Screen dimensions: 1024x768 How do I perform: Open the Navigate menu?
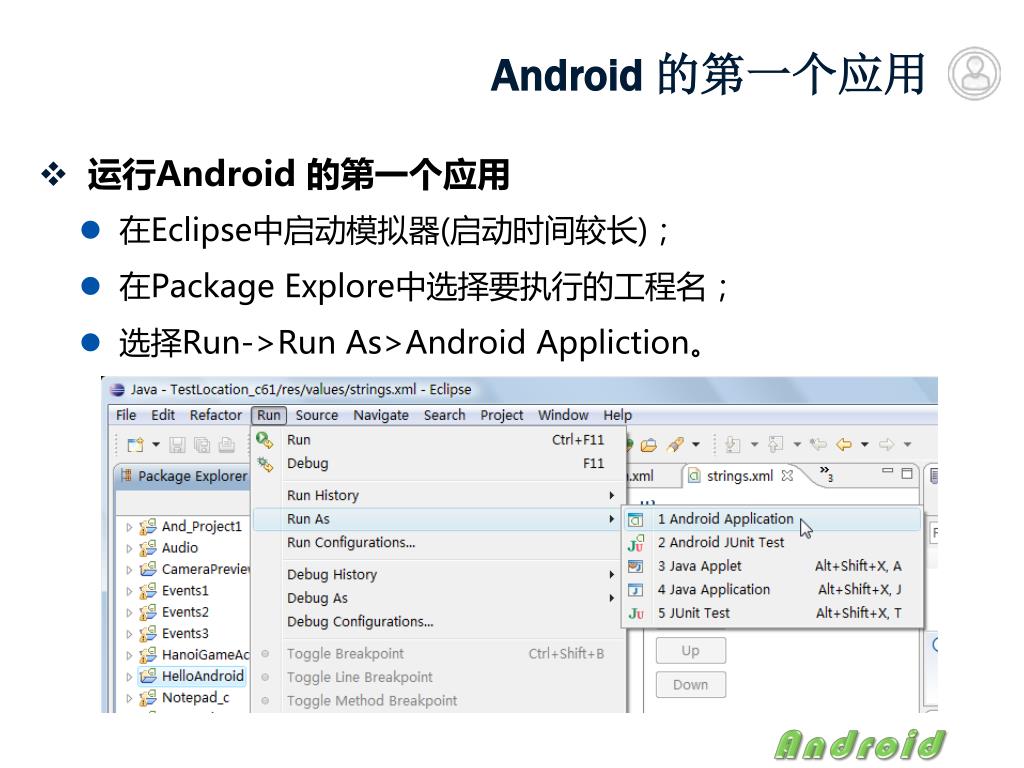tap(381, 415)
